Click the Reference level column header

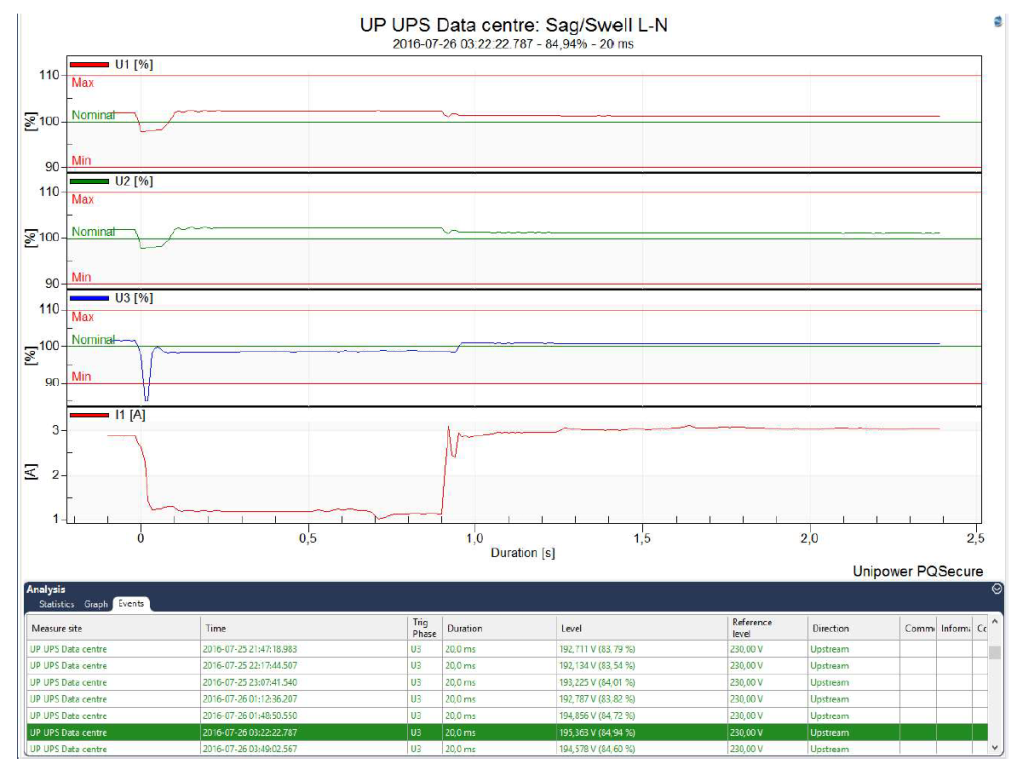[x=768, y=628]
